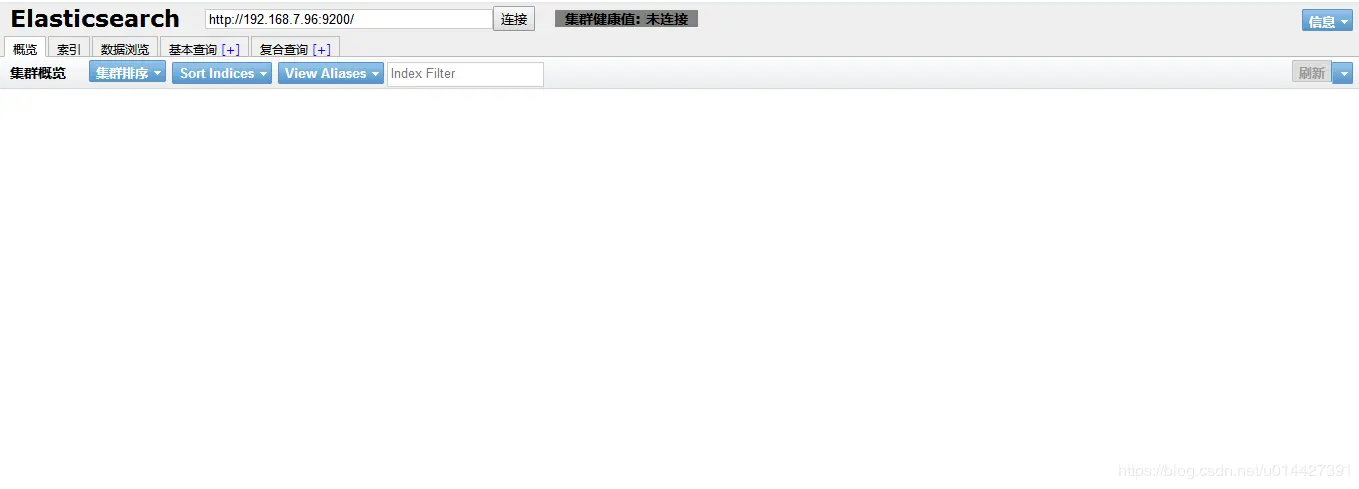Screen dimensions: 1359x489
Task: Click the 集群概览 cluster overview label
Action: (38, 73)
